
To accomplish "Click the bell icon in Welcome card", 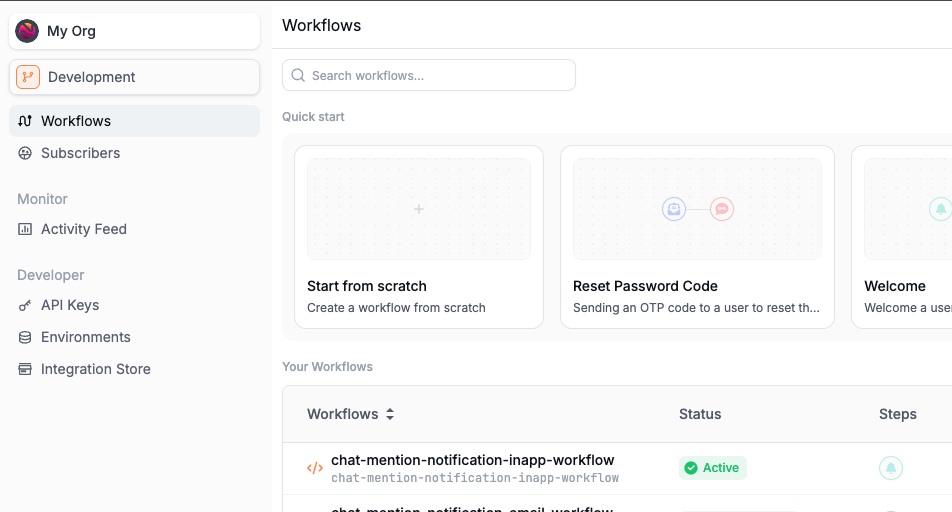I will click(940, 209).
